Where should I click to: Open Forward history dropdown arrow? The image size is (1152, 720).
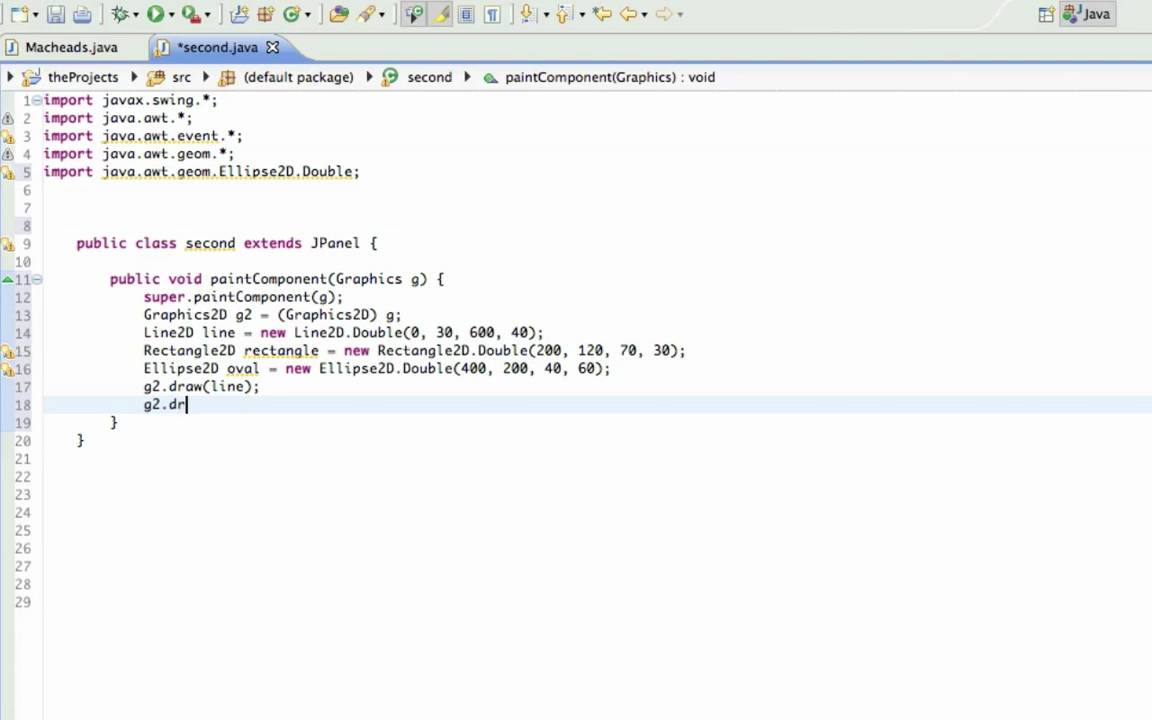[680, 15]
